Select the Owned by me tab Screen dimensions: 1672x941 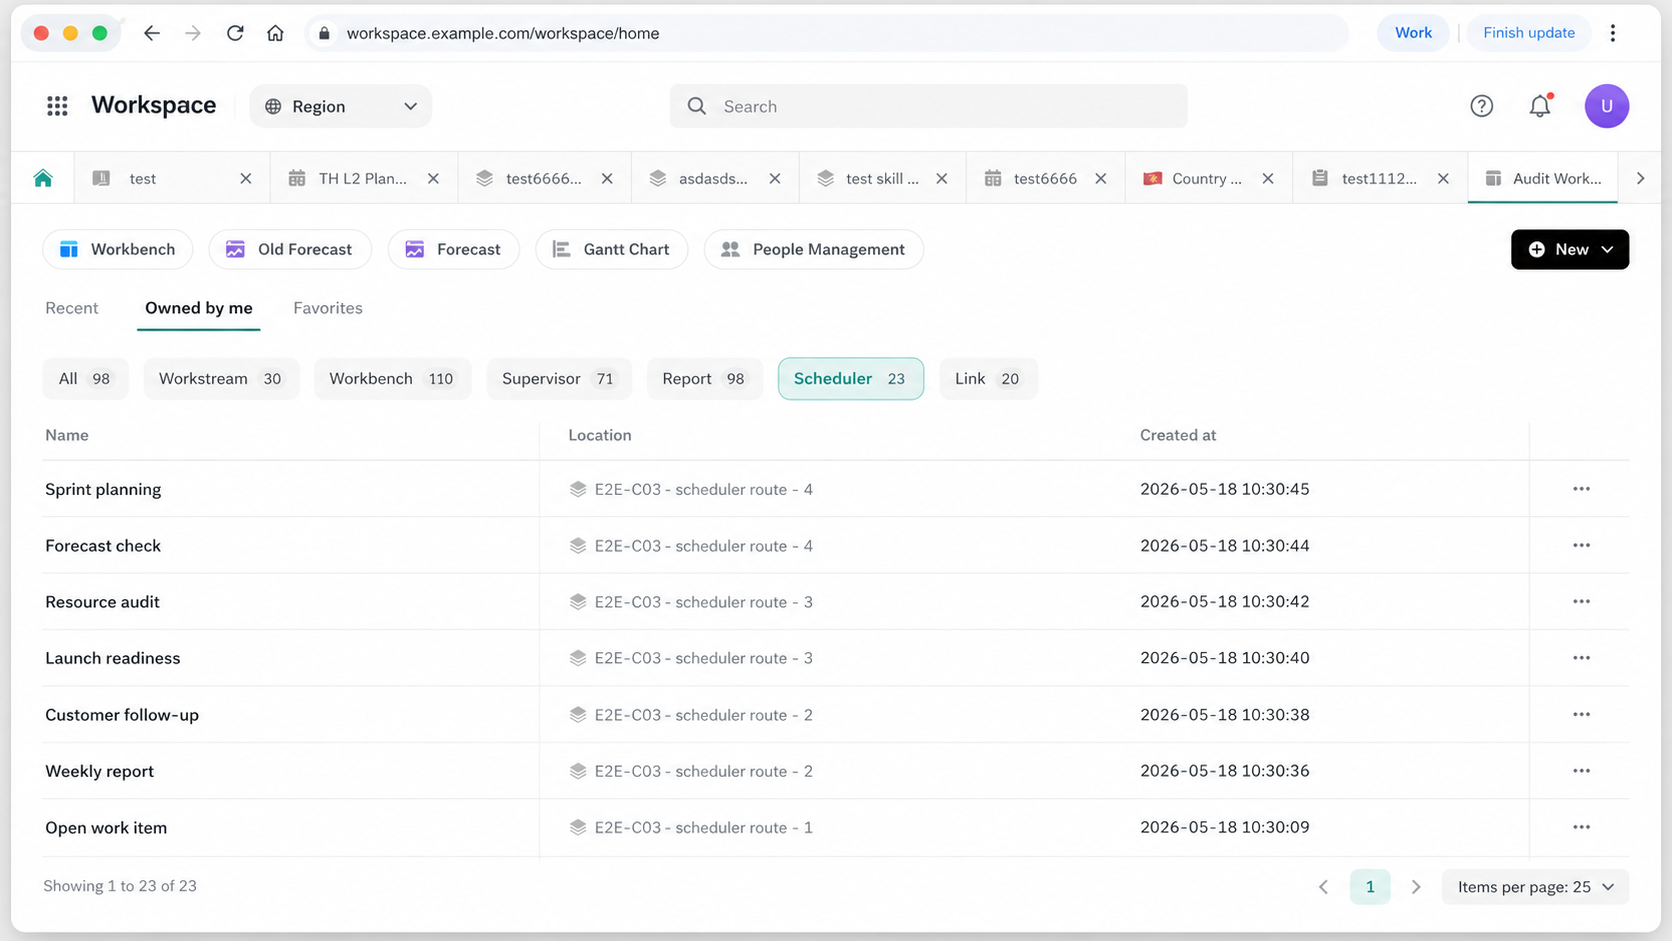[x=199, y=308]
